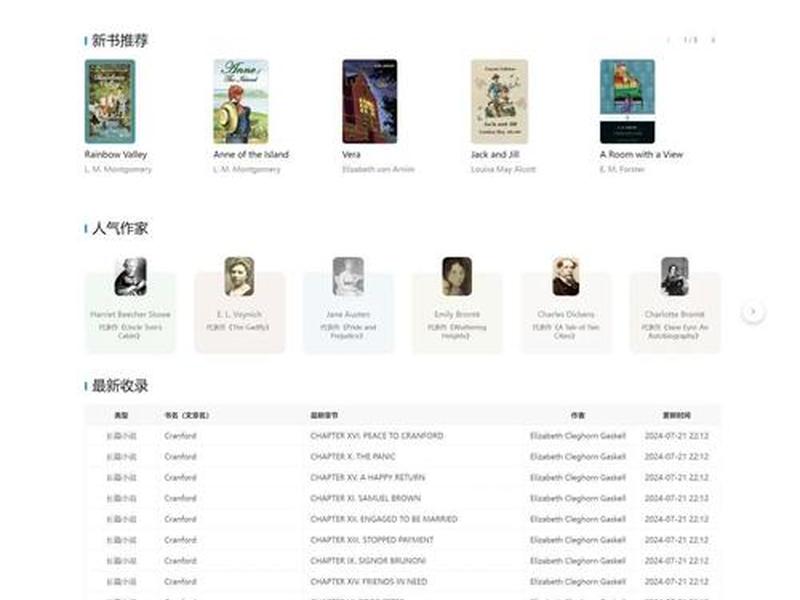
Task: Open Wuthering Heights representative work
Action: pyautogui.click(x=457, y=331)
